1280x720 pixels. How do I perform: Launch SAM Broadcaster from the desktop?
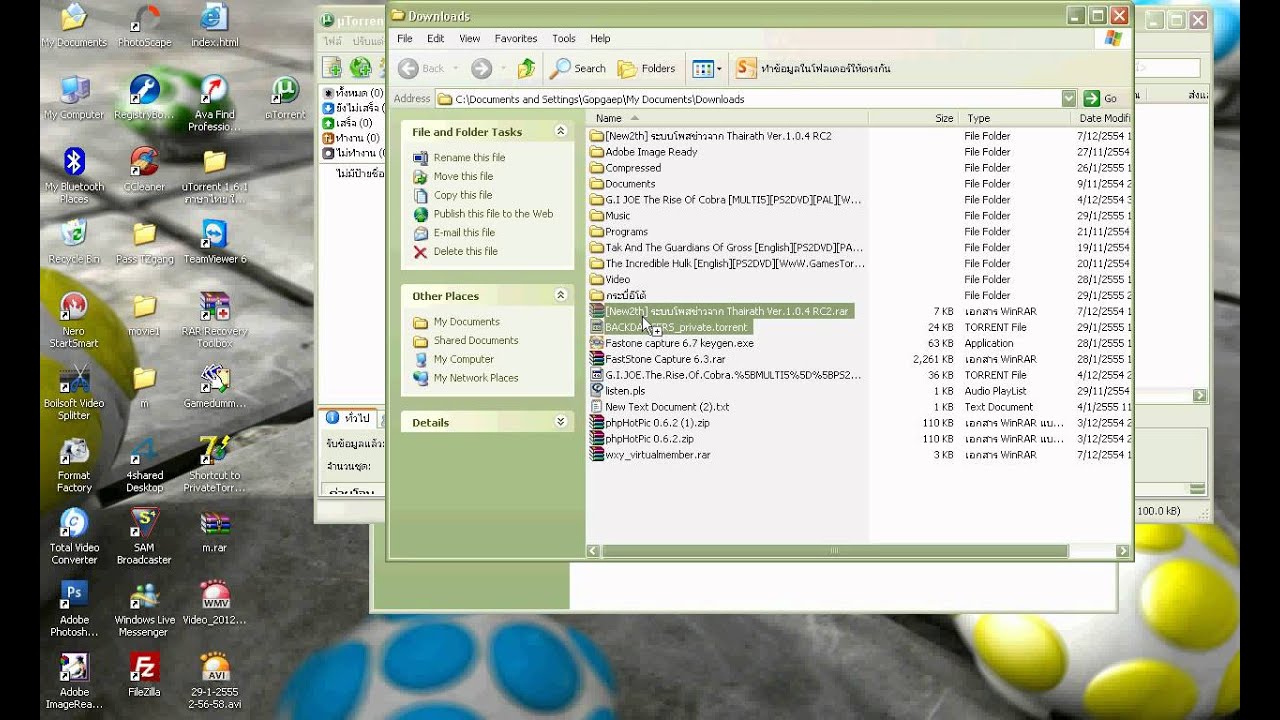(144, 536)
